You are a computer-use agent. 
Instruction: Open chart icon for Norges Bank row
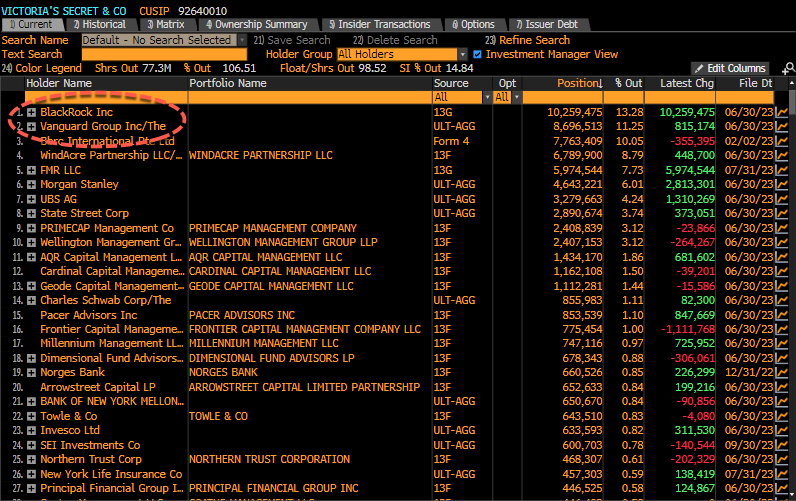781,372
